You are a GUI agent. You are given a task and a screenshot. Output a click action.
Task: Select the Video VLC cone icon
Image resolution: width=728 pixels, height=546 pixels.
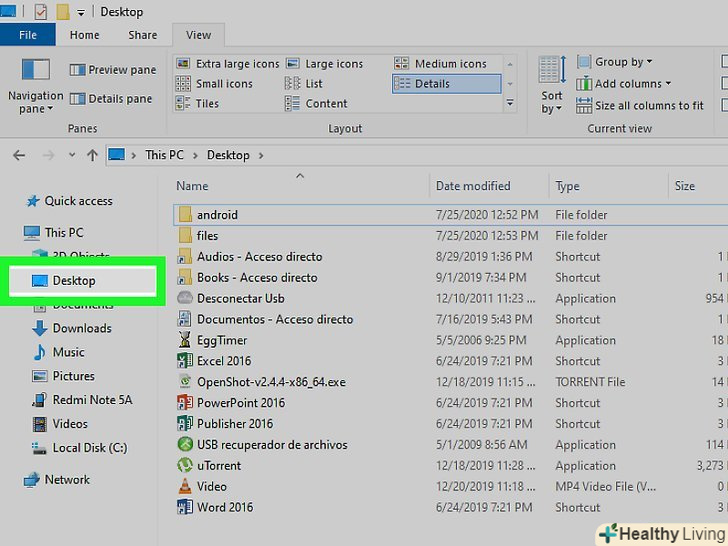coord(185,486)
